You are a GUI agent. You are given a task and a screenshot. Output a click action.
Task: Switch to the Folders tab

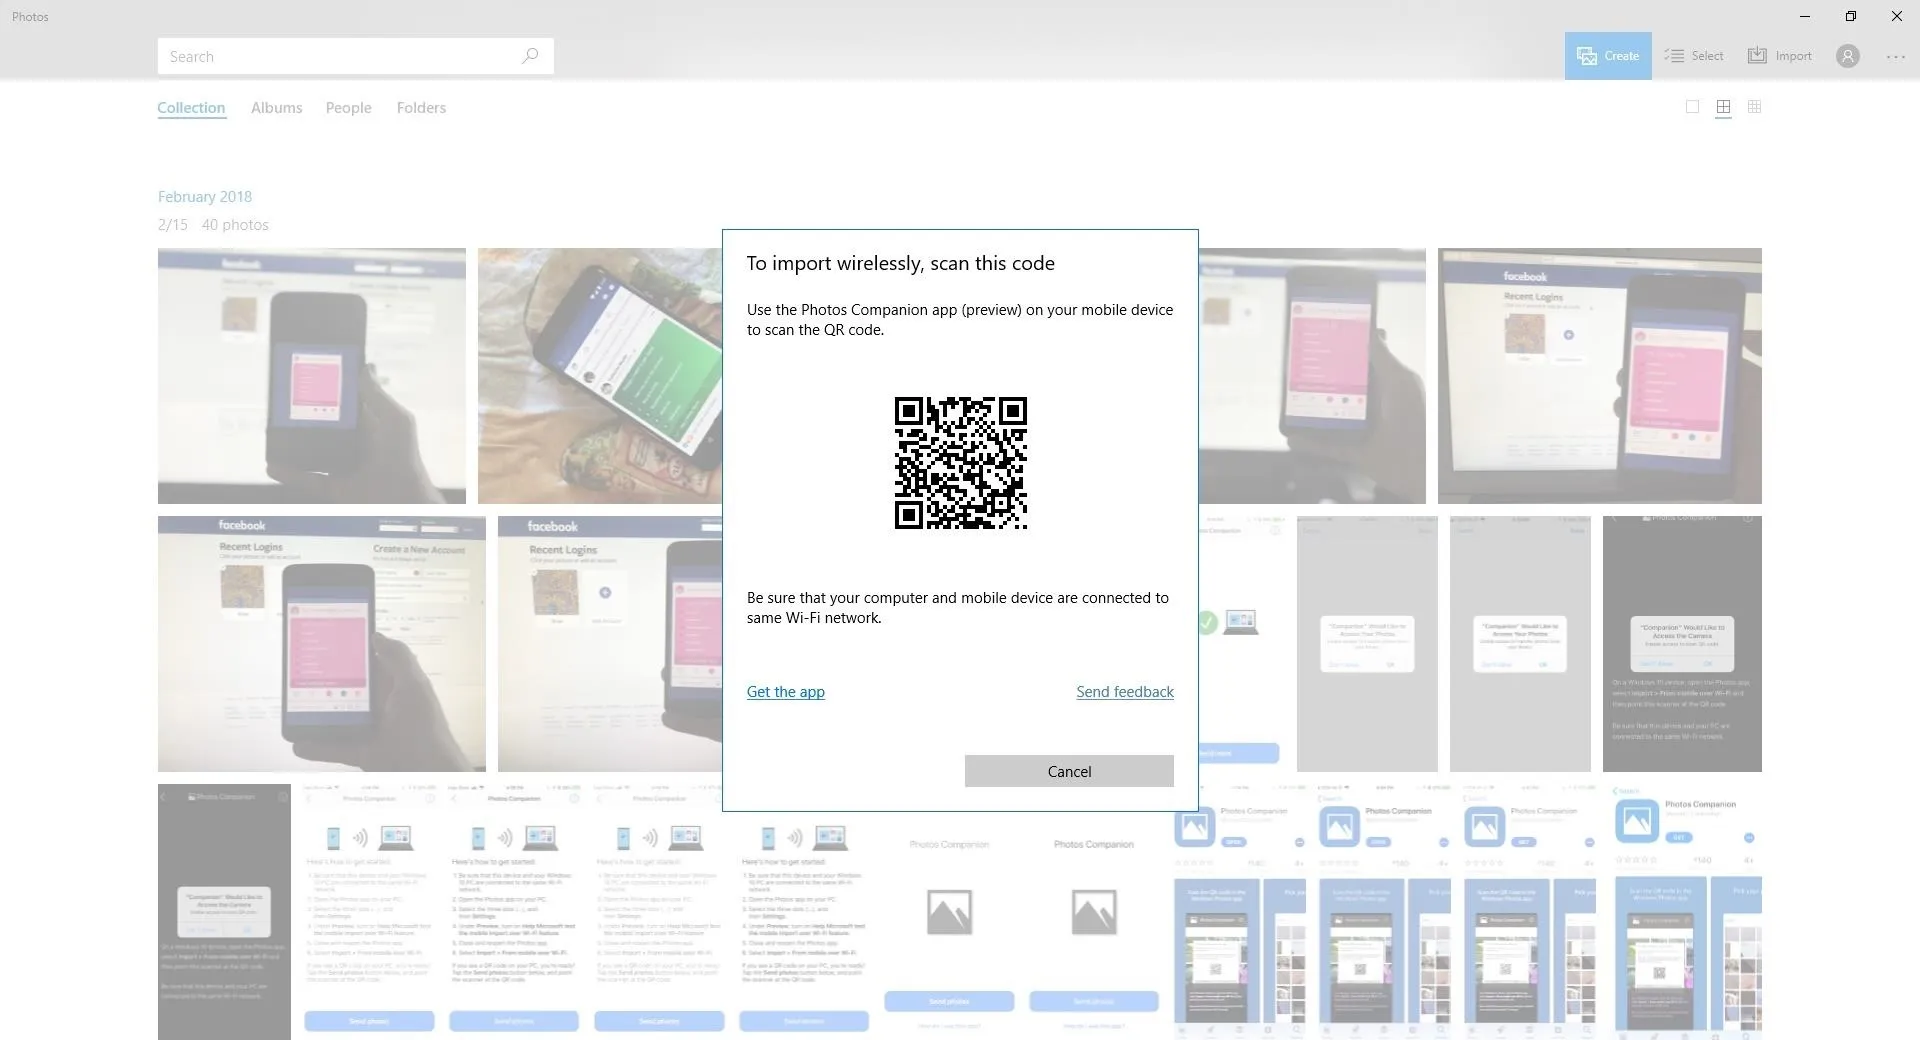click(421, 108)
